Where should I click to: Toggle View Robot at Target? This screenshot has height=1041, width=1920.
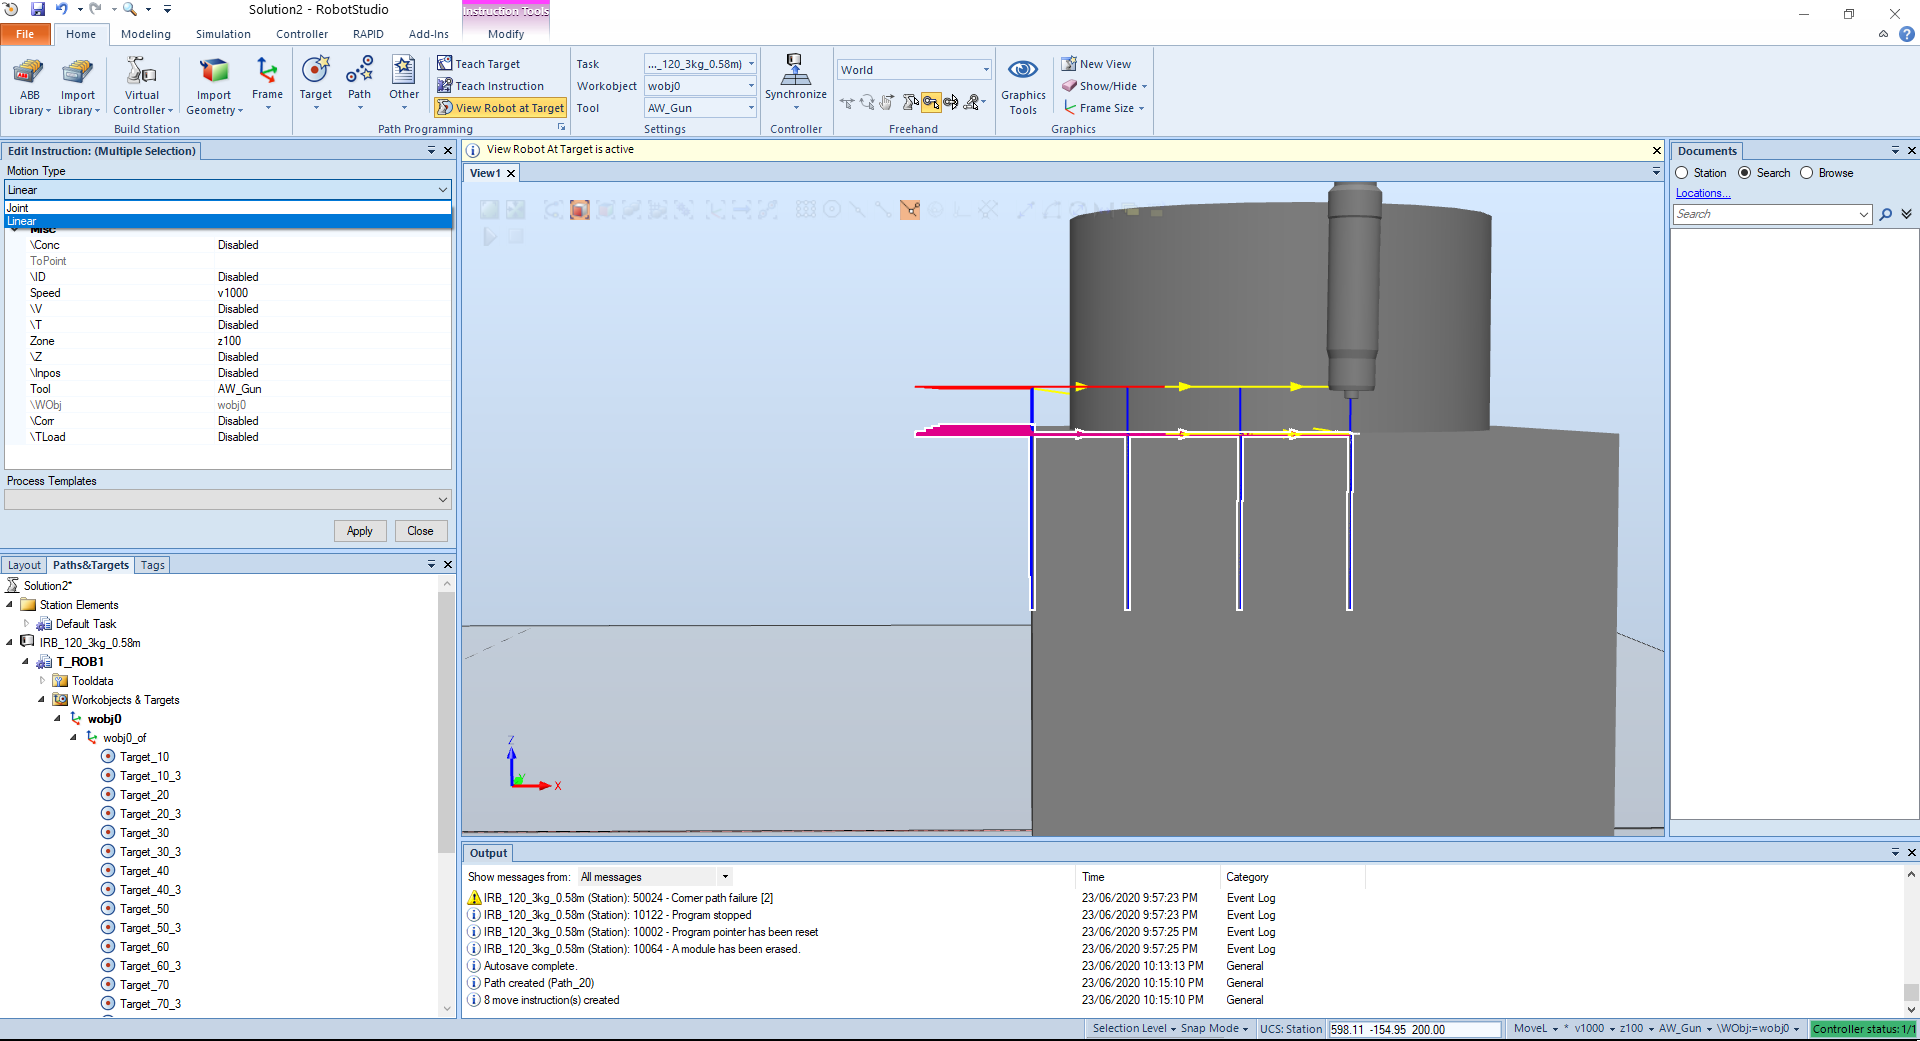[501, 108]
